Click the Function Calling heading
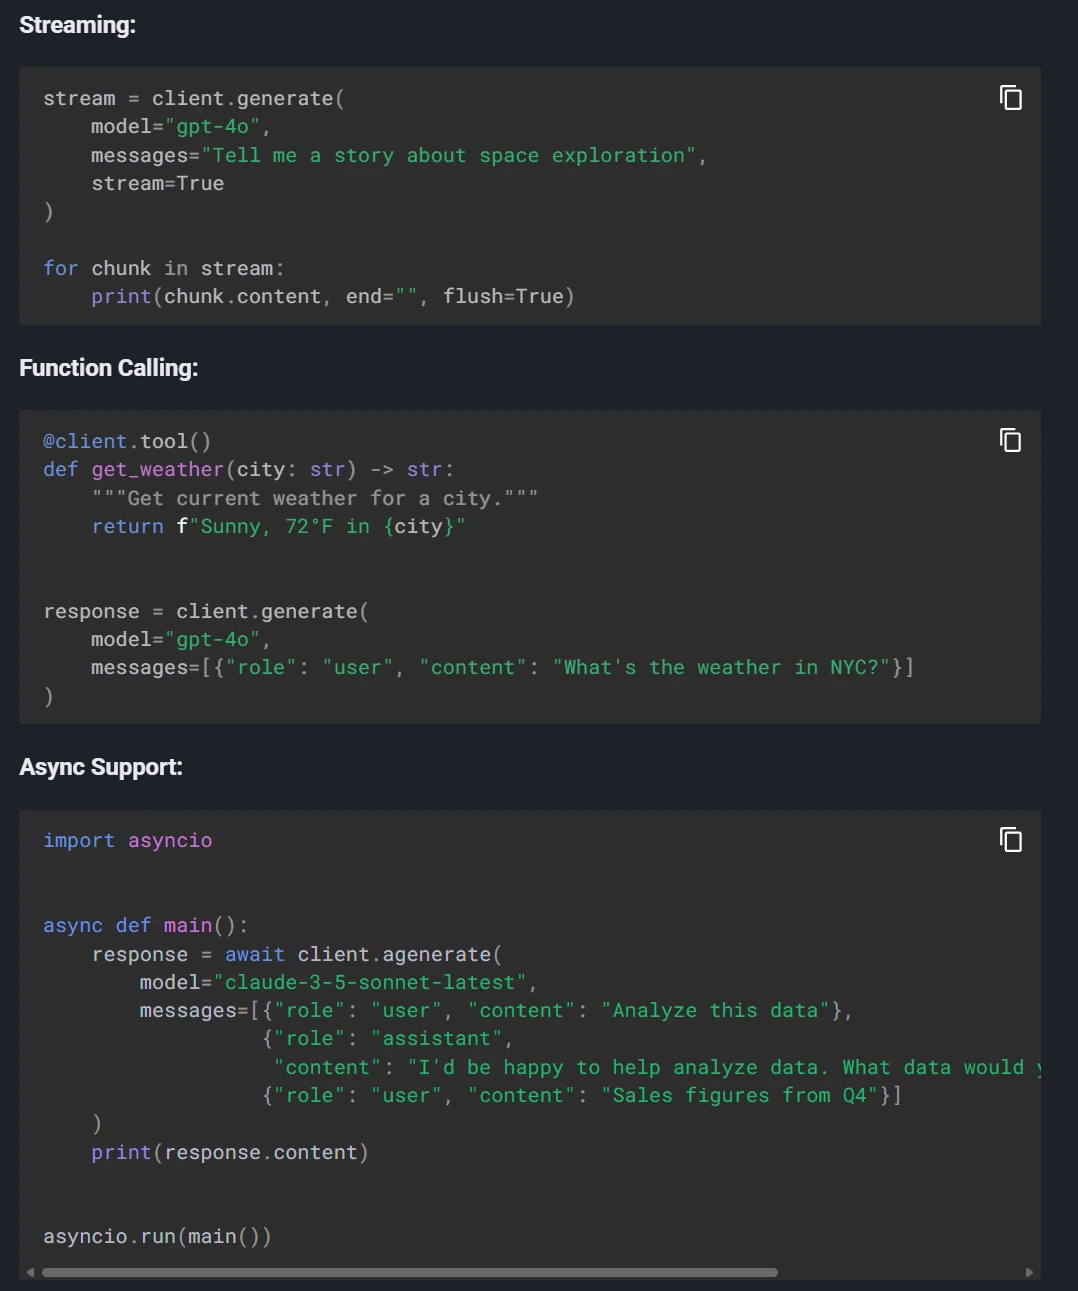1078x1291 pixels. click(x=109, y=367)
